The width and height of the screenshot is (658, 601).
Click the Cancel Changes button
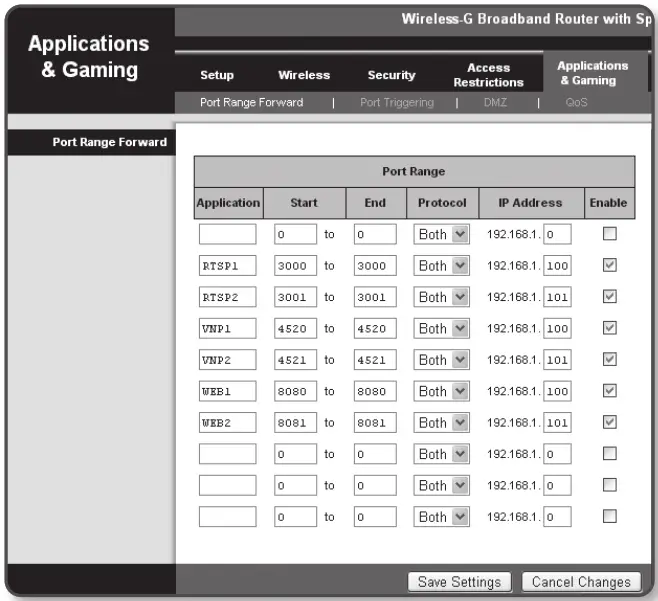pos(581,582)
